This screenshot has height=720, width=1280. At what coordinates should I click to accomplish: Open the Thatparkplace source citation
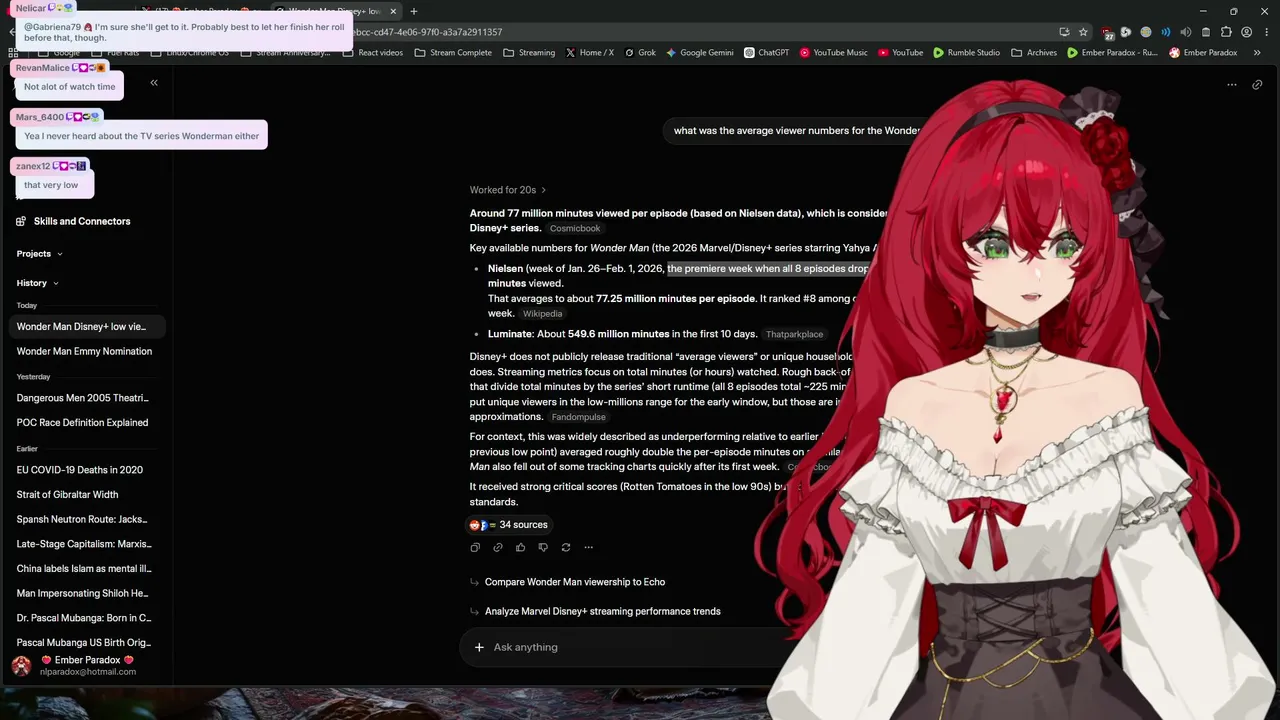point(795,334)
